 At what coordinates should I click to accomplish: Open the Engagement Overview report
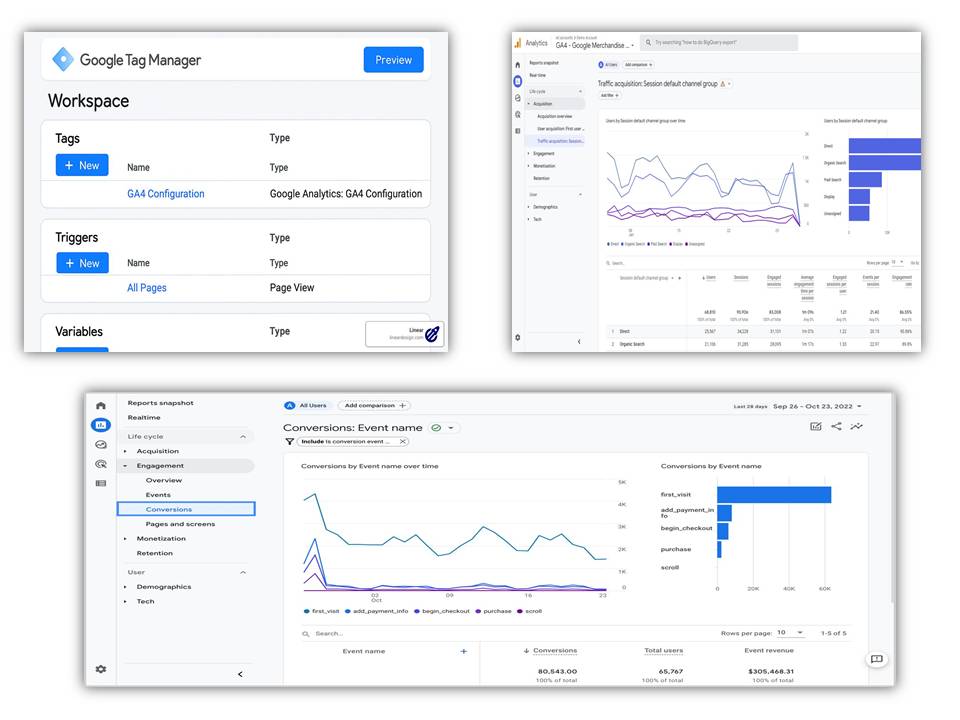click(163, 481)
